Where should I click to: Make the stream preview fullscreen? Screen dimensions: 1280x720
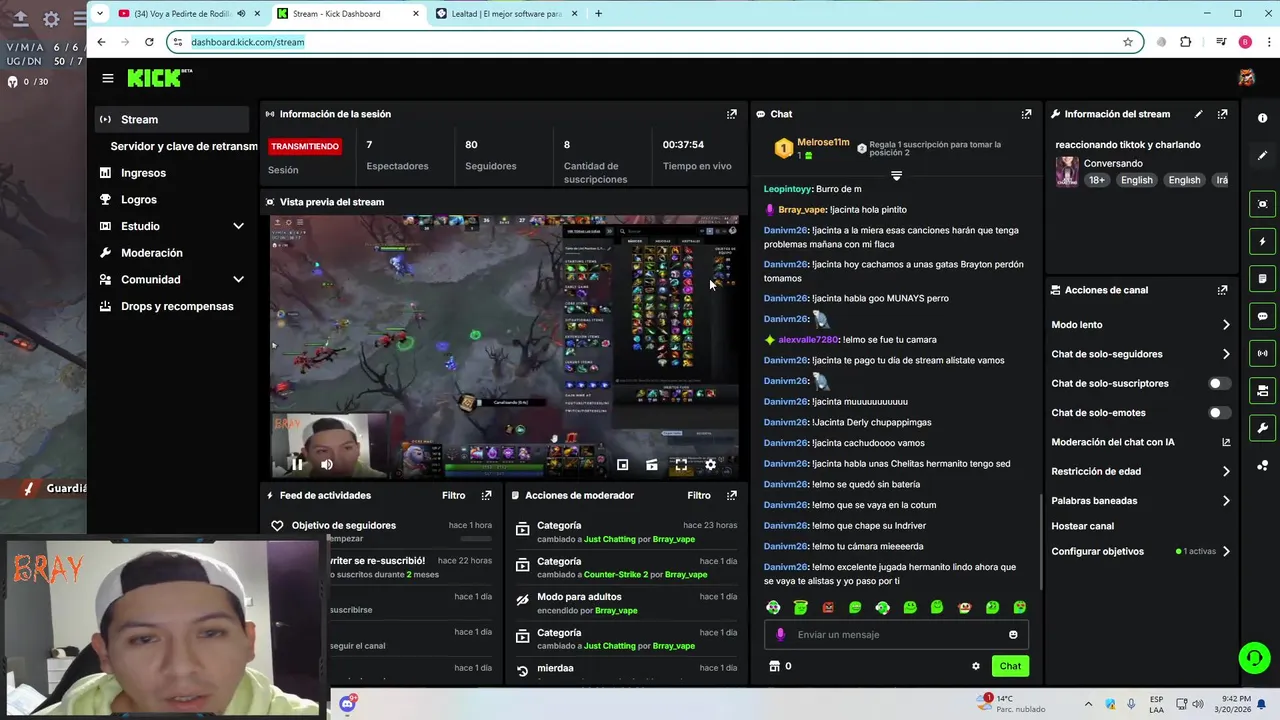(681, 464)
